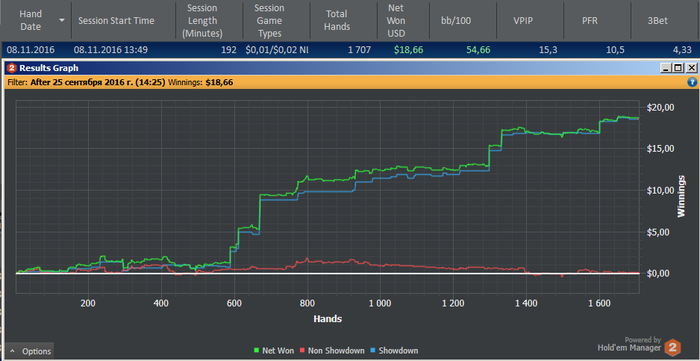The width and height of the screenshot is (700, 361).
Task: Click the help question mark icon
Action: [692, 82]
